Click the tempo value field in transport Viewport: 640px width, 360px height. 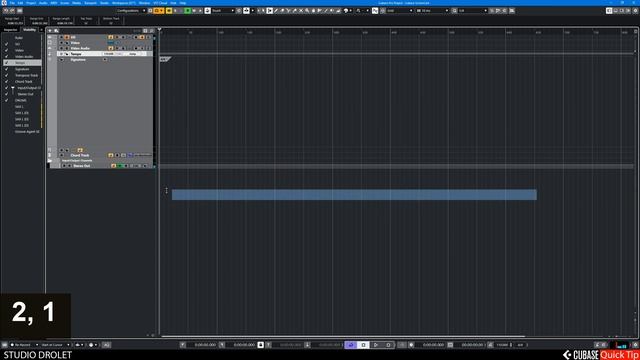click(502, 345)
